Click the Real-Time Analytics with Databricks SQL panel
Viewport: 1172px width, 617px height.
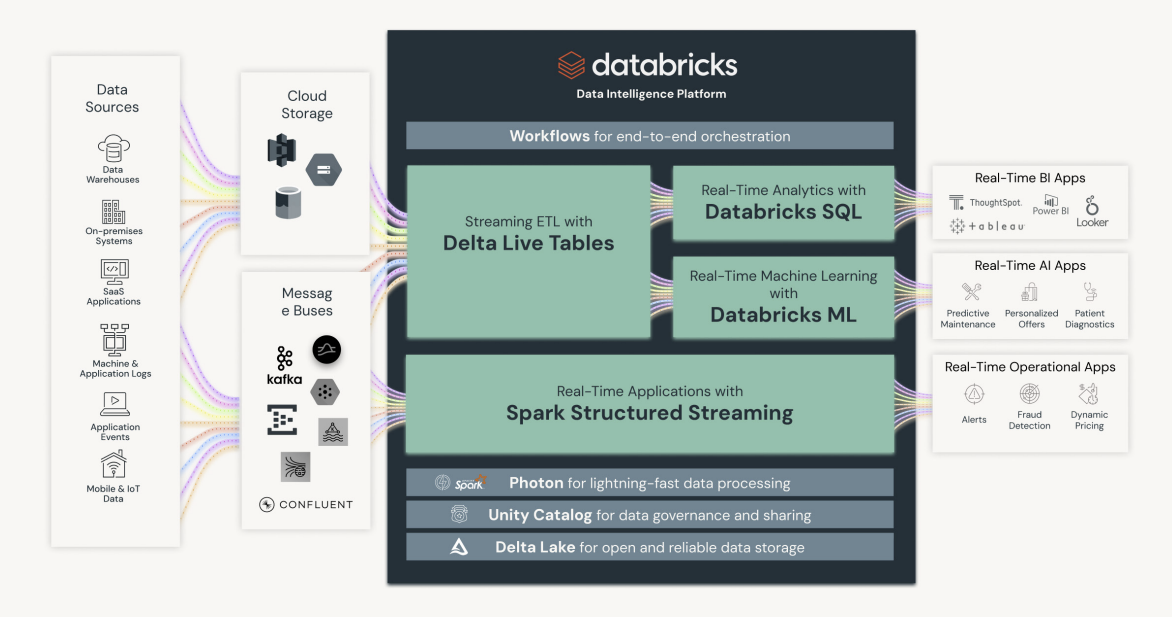(783, 203)
